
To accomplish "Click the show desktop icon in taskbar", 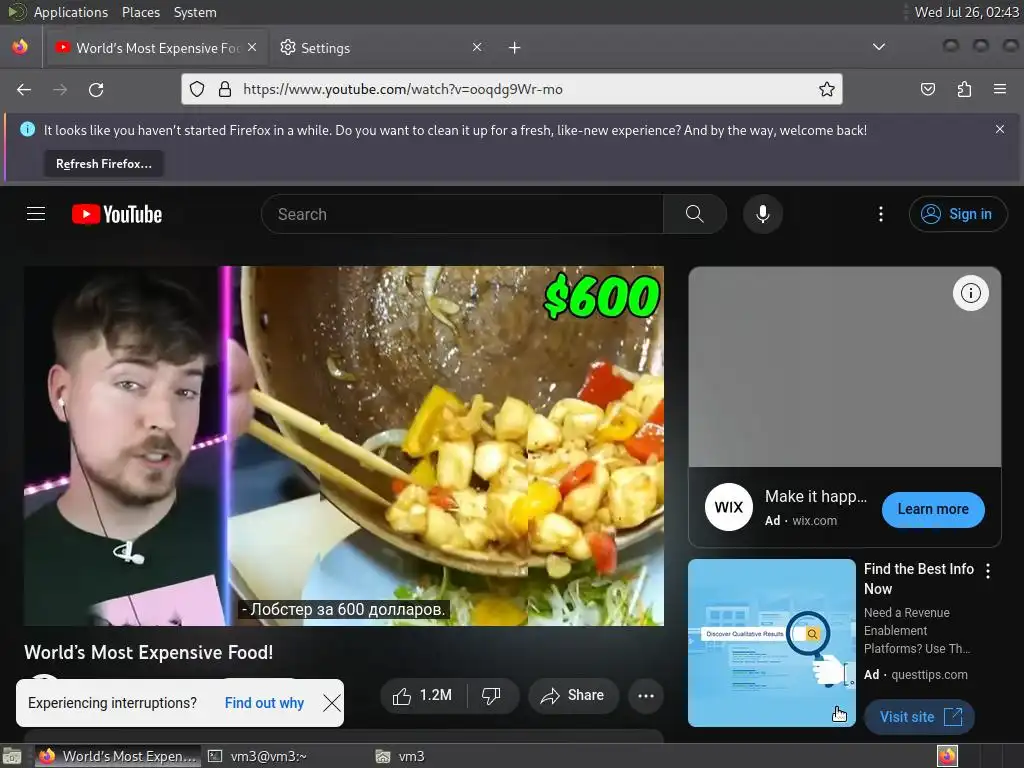I will [x=12, y=756].
